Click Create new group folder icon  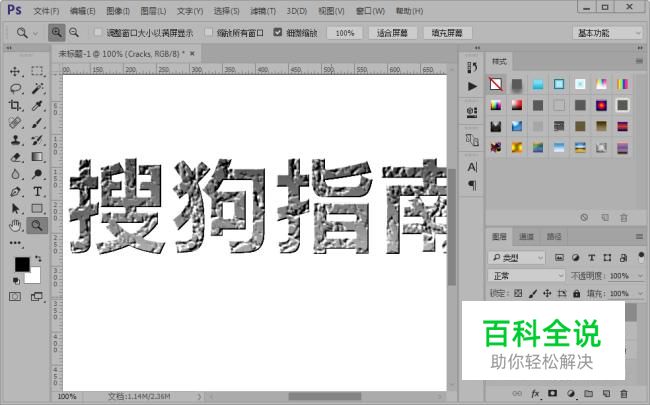588,393
